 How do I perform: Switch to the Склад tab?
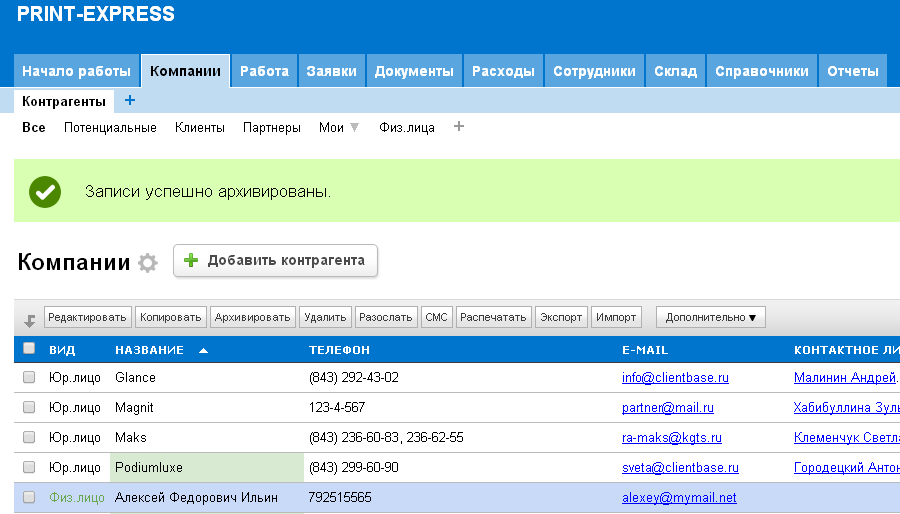[675, 71]
